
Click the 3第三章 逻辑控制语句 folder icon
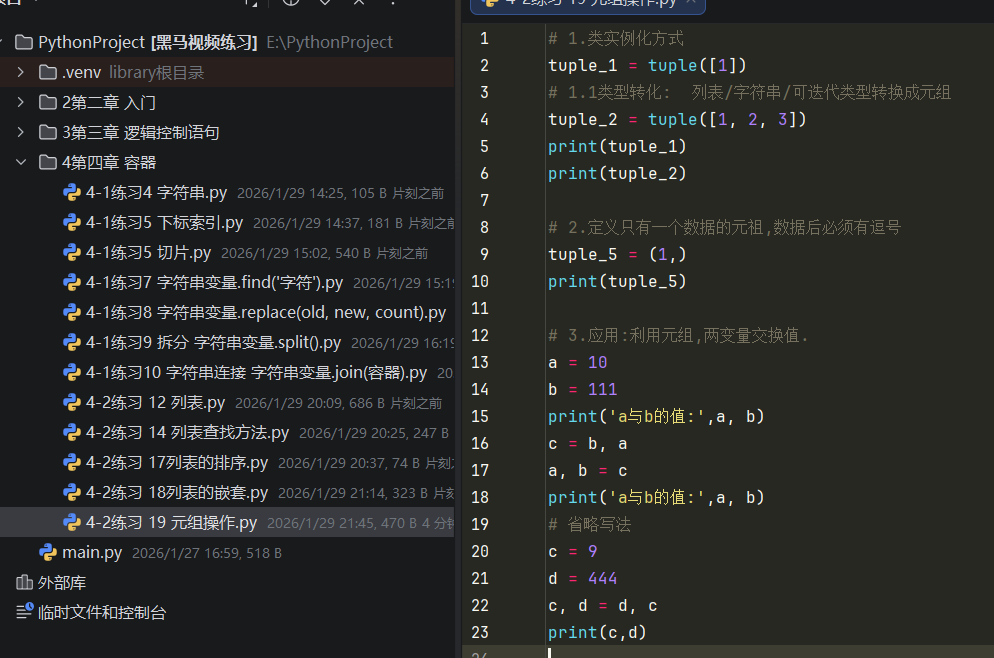tap(48, 132)
